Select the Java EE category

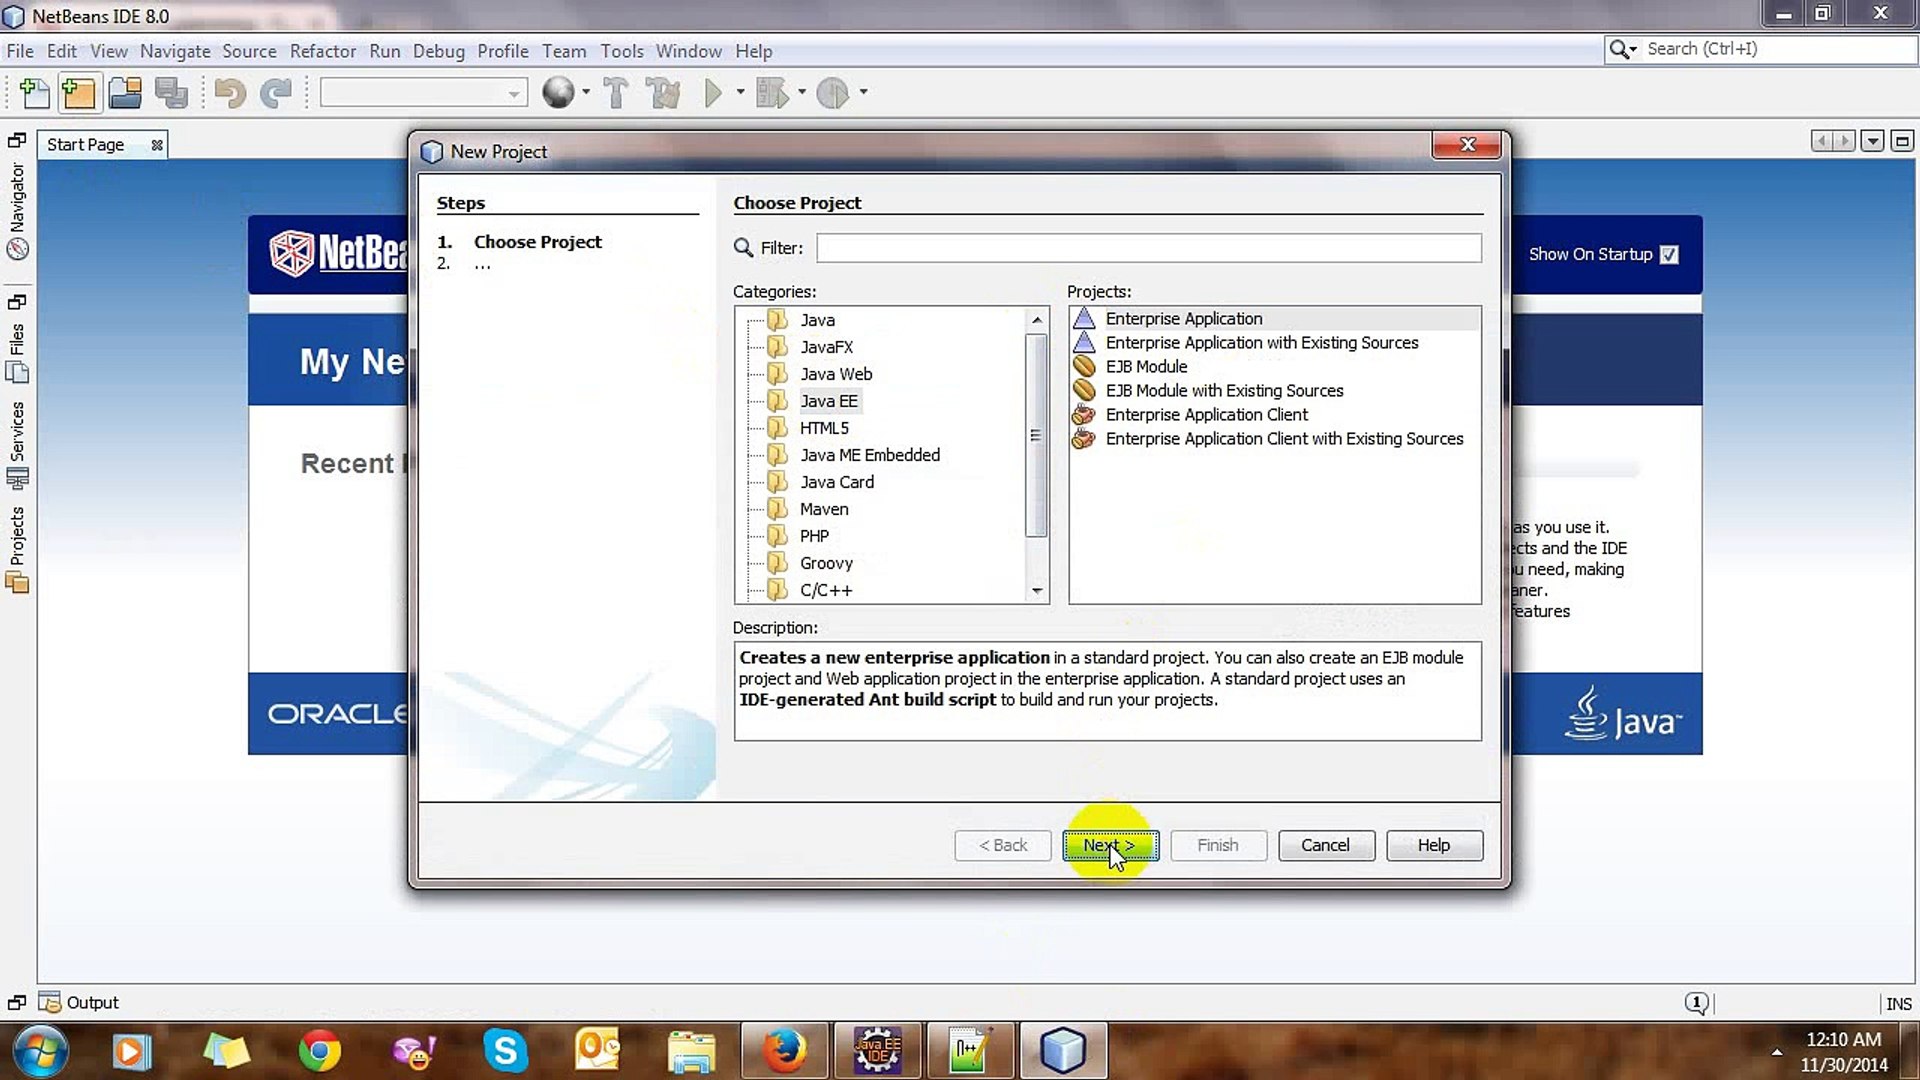[828, 401]
